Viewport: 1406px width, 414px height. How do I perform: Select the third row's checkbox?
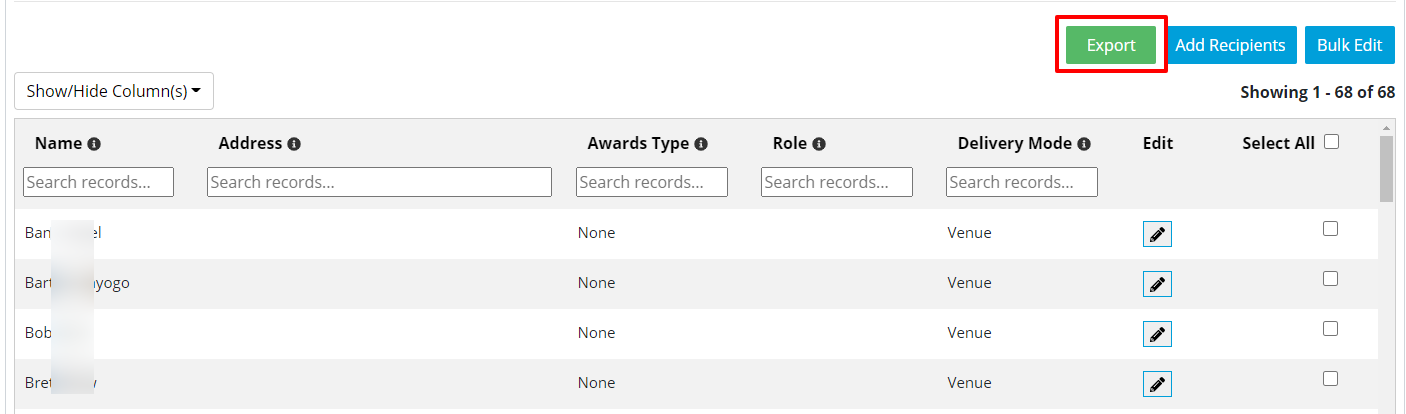point(1330,329)
